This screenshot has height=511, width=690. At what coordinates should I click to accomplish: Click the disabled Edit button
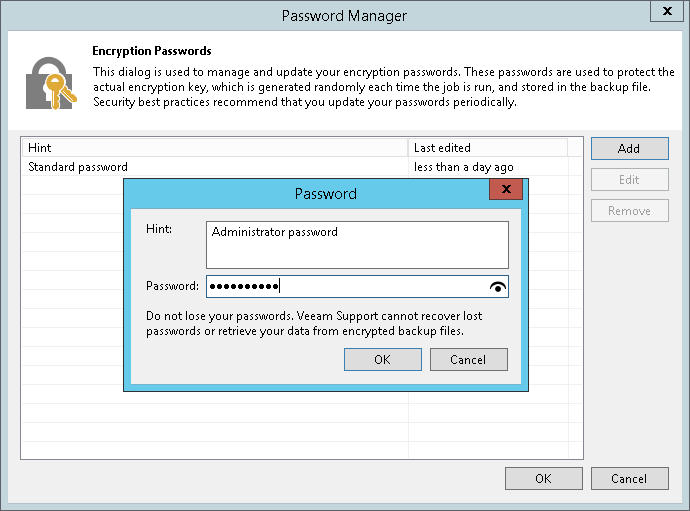click(629, 180)
